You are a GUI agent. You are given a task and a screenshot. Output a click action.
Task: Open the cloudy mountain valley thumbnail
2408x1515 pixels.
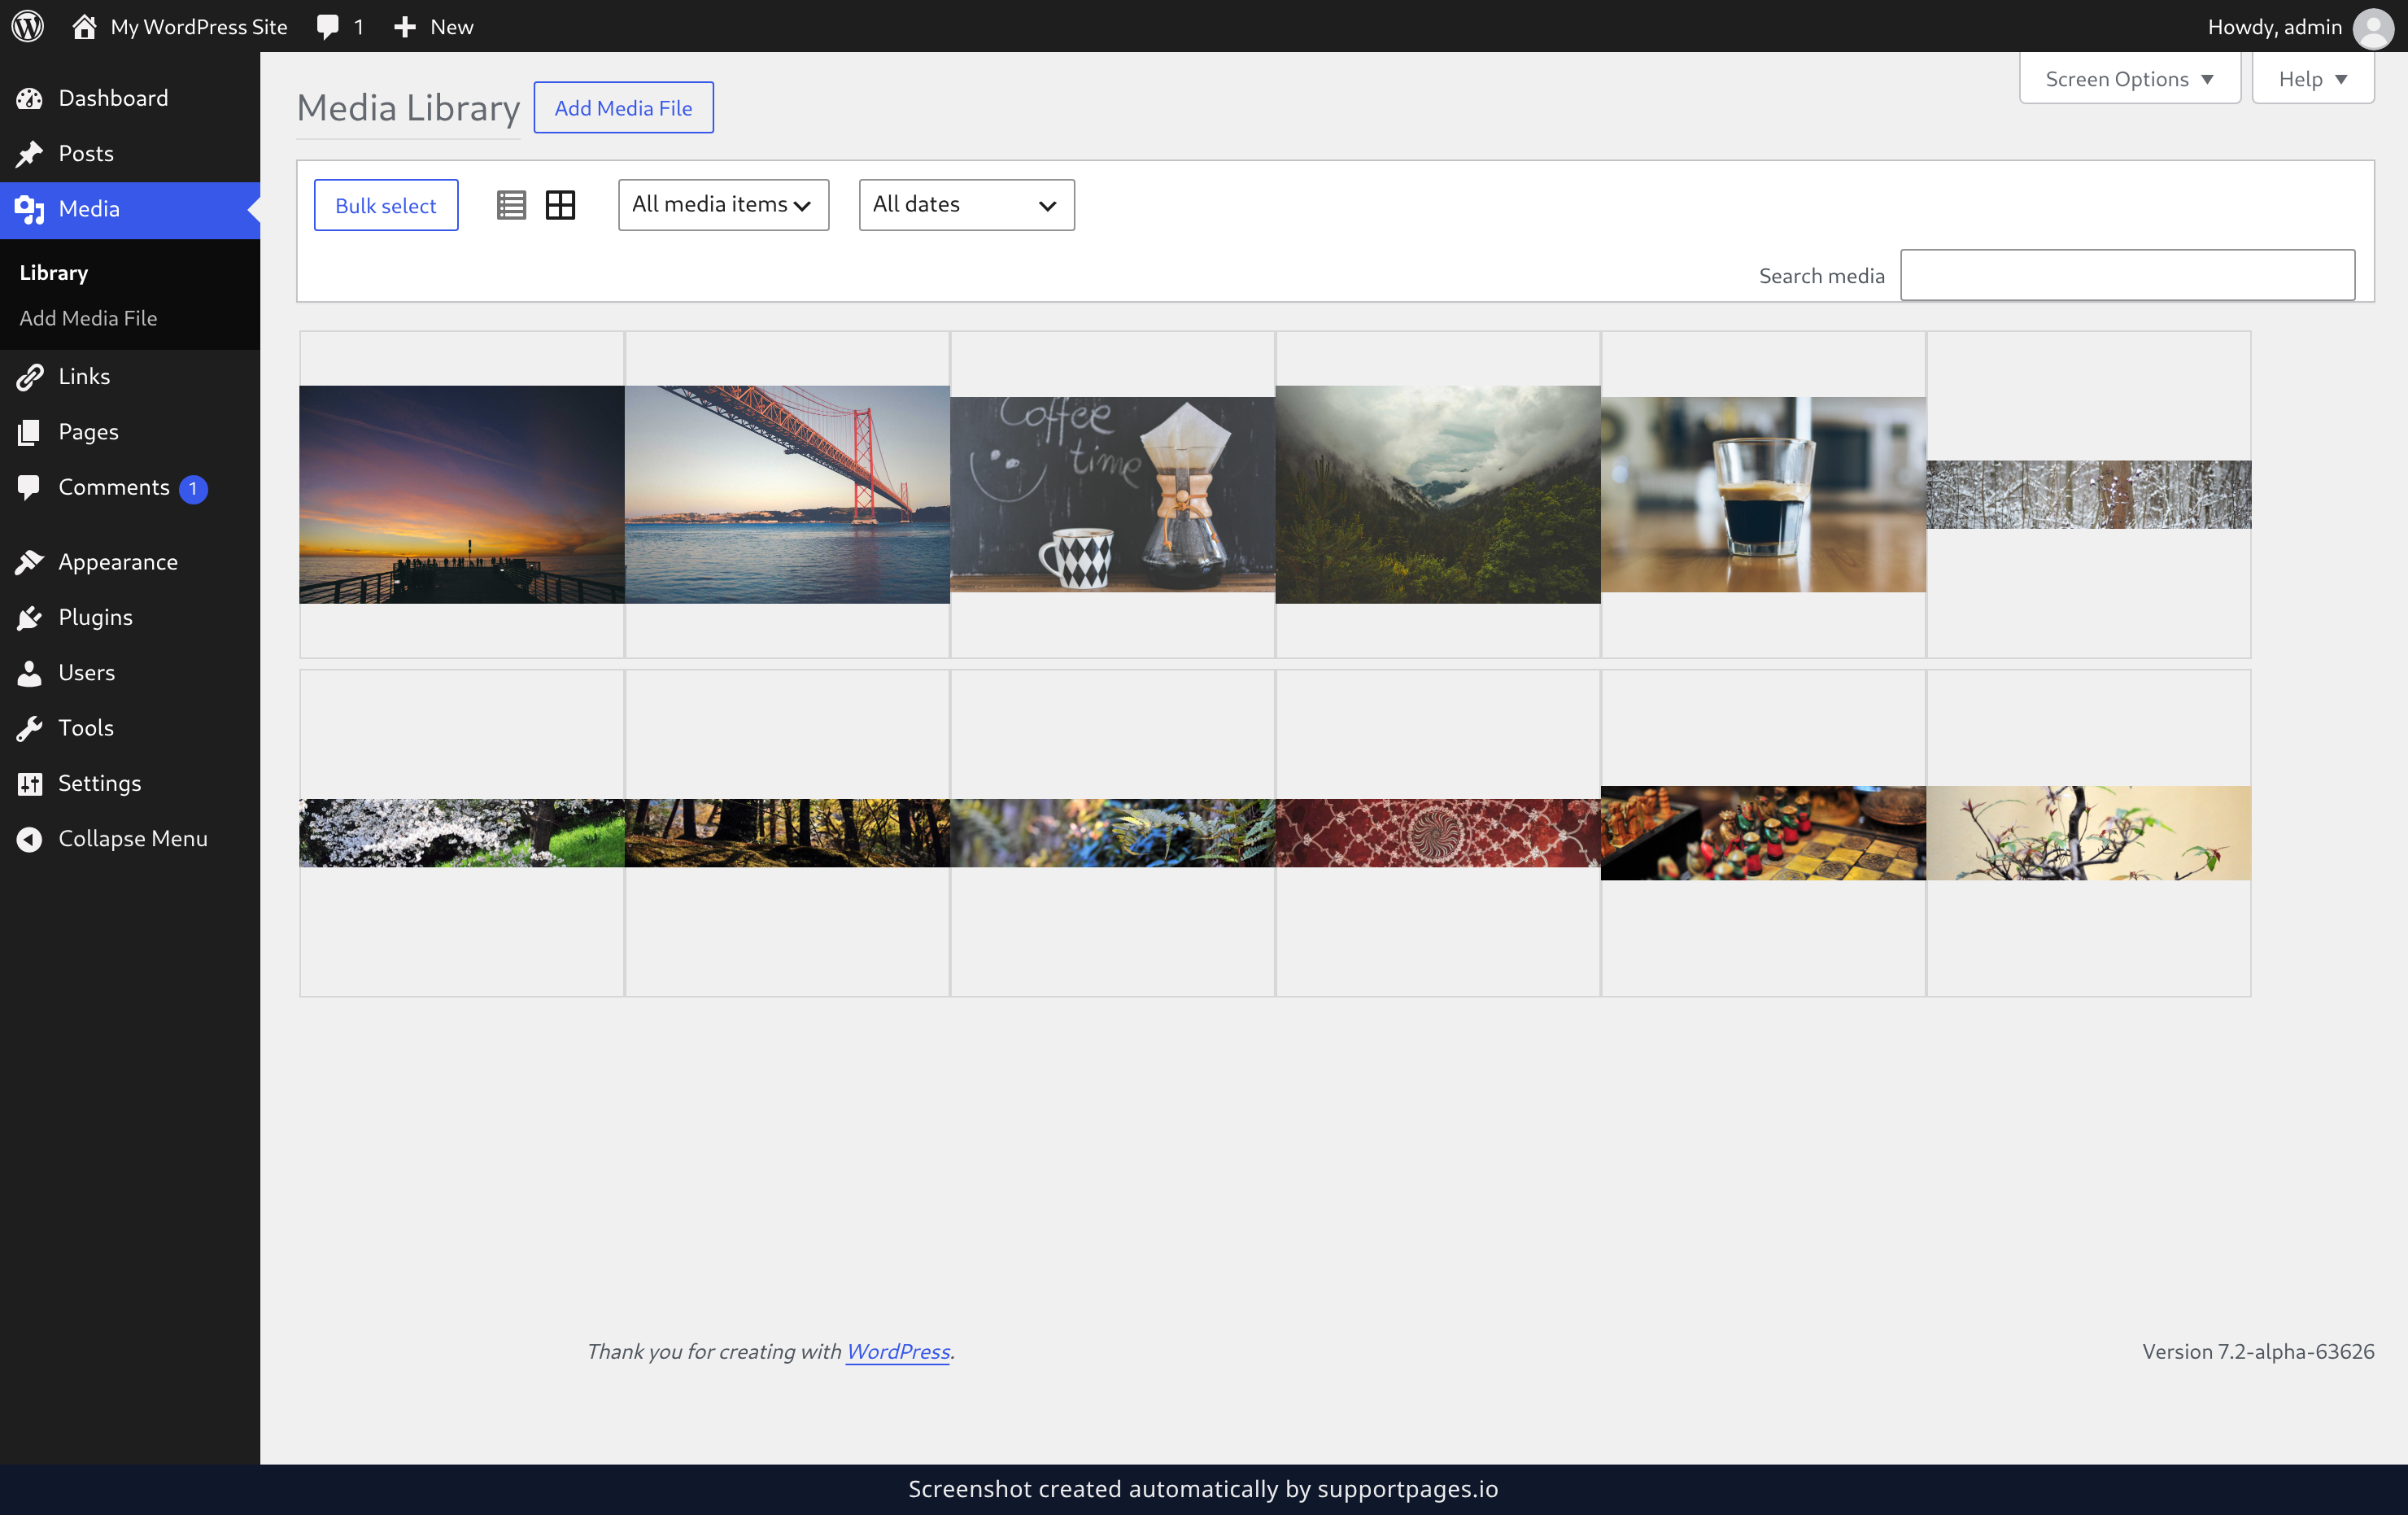tap(1438, 495)
